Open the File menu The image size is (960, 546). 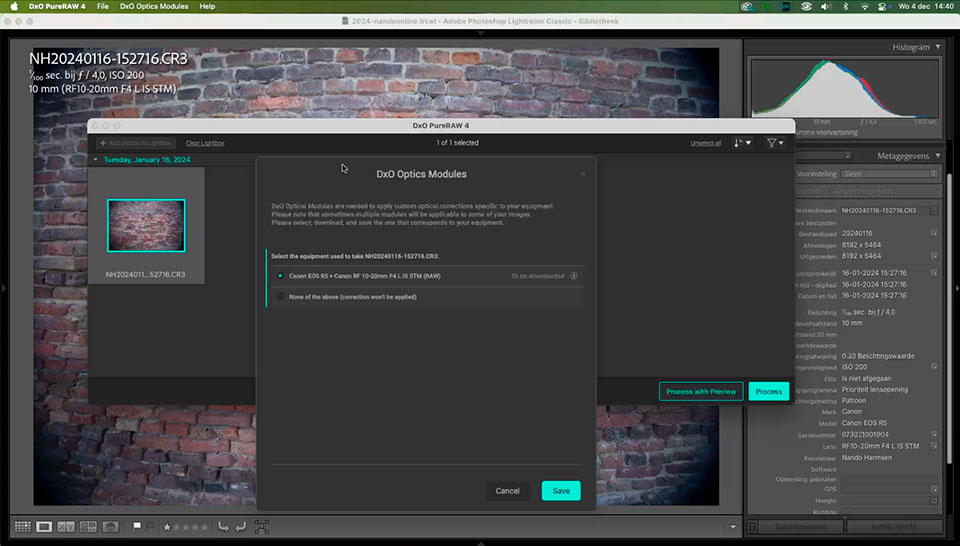click(x=102, y=6)
